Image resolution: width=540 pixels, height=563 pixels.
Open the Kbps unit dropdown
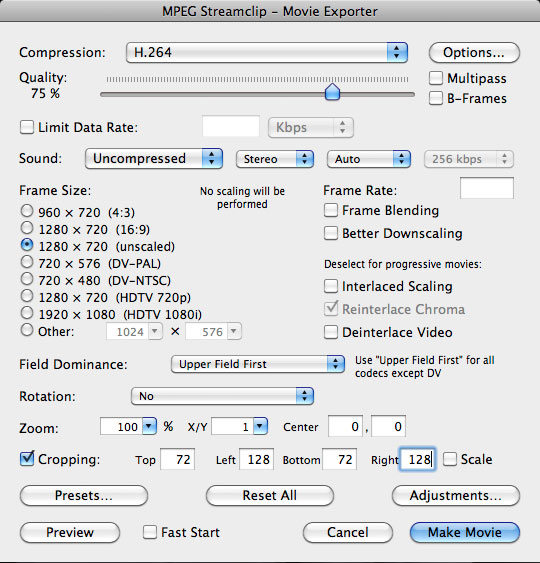coord(311,127)
